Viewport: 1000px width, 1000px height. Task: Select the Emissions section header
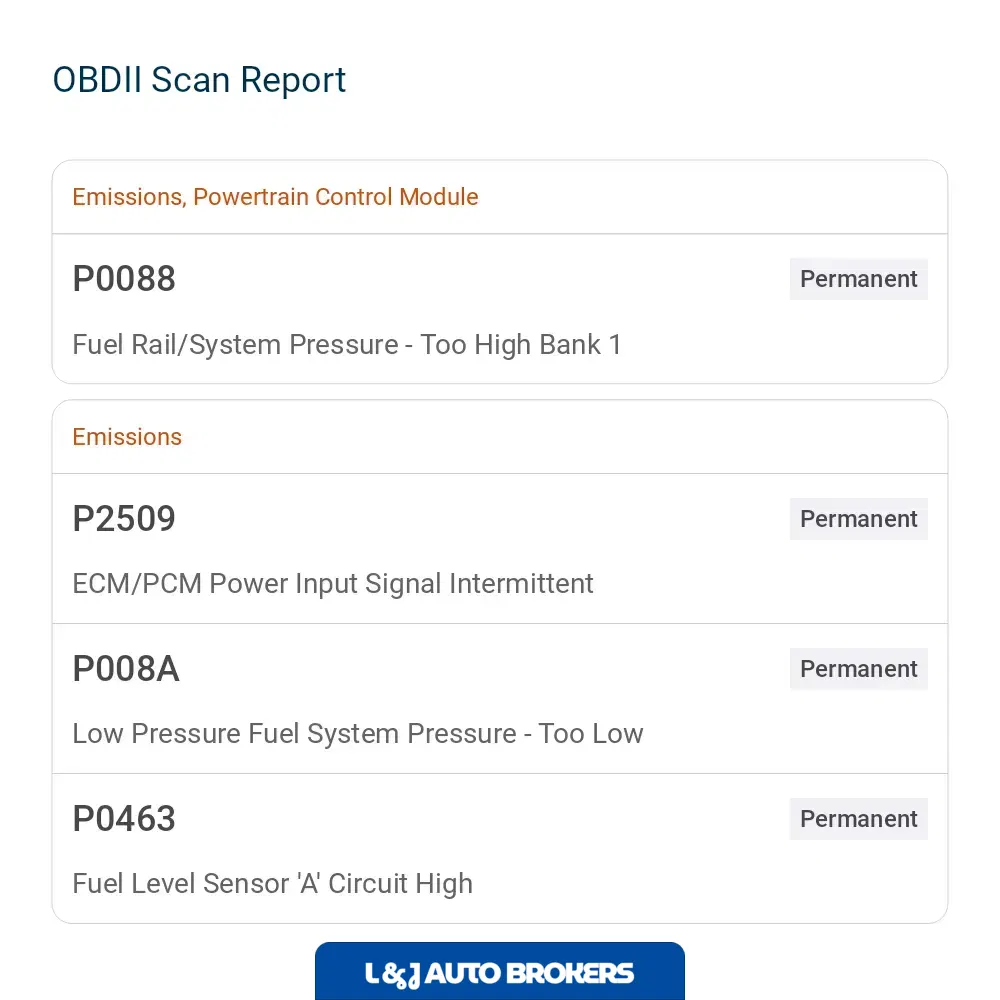(127, 437)
